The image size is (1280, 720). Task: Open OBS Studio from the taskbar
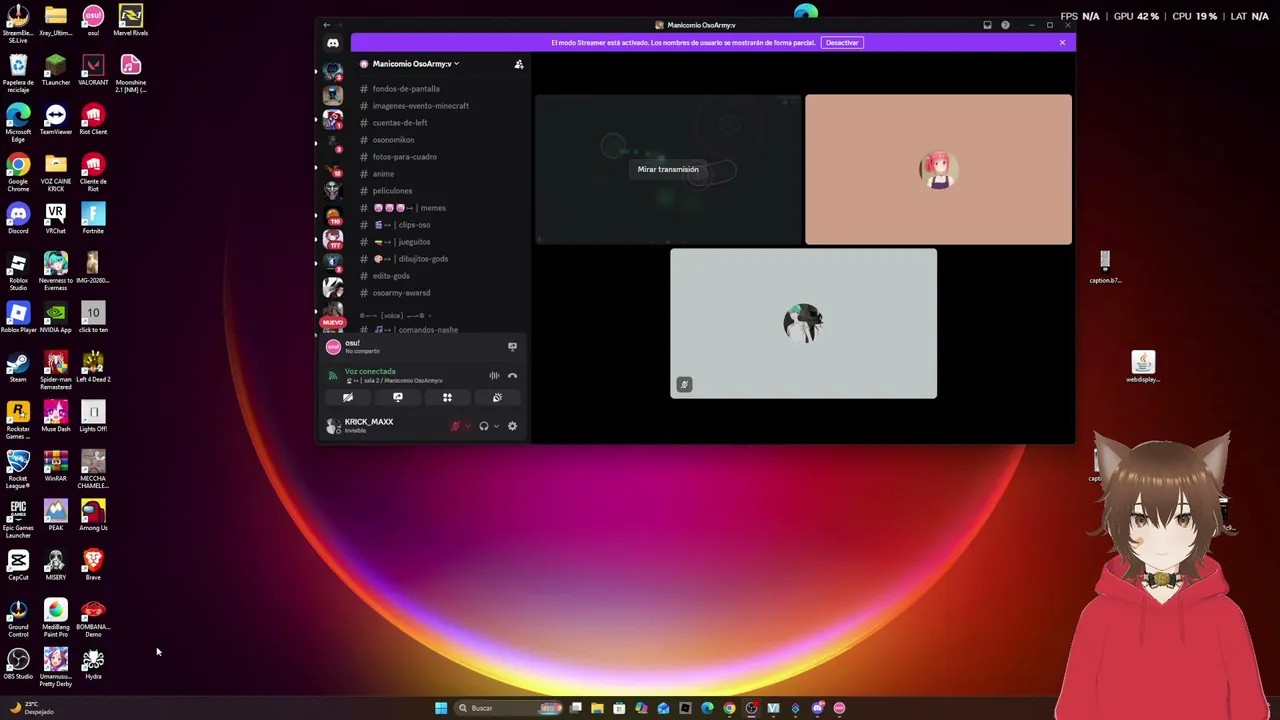[x=751, y=708]
